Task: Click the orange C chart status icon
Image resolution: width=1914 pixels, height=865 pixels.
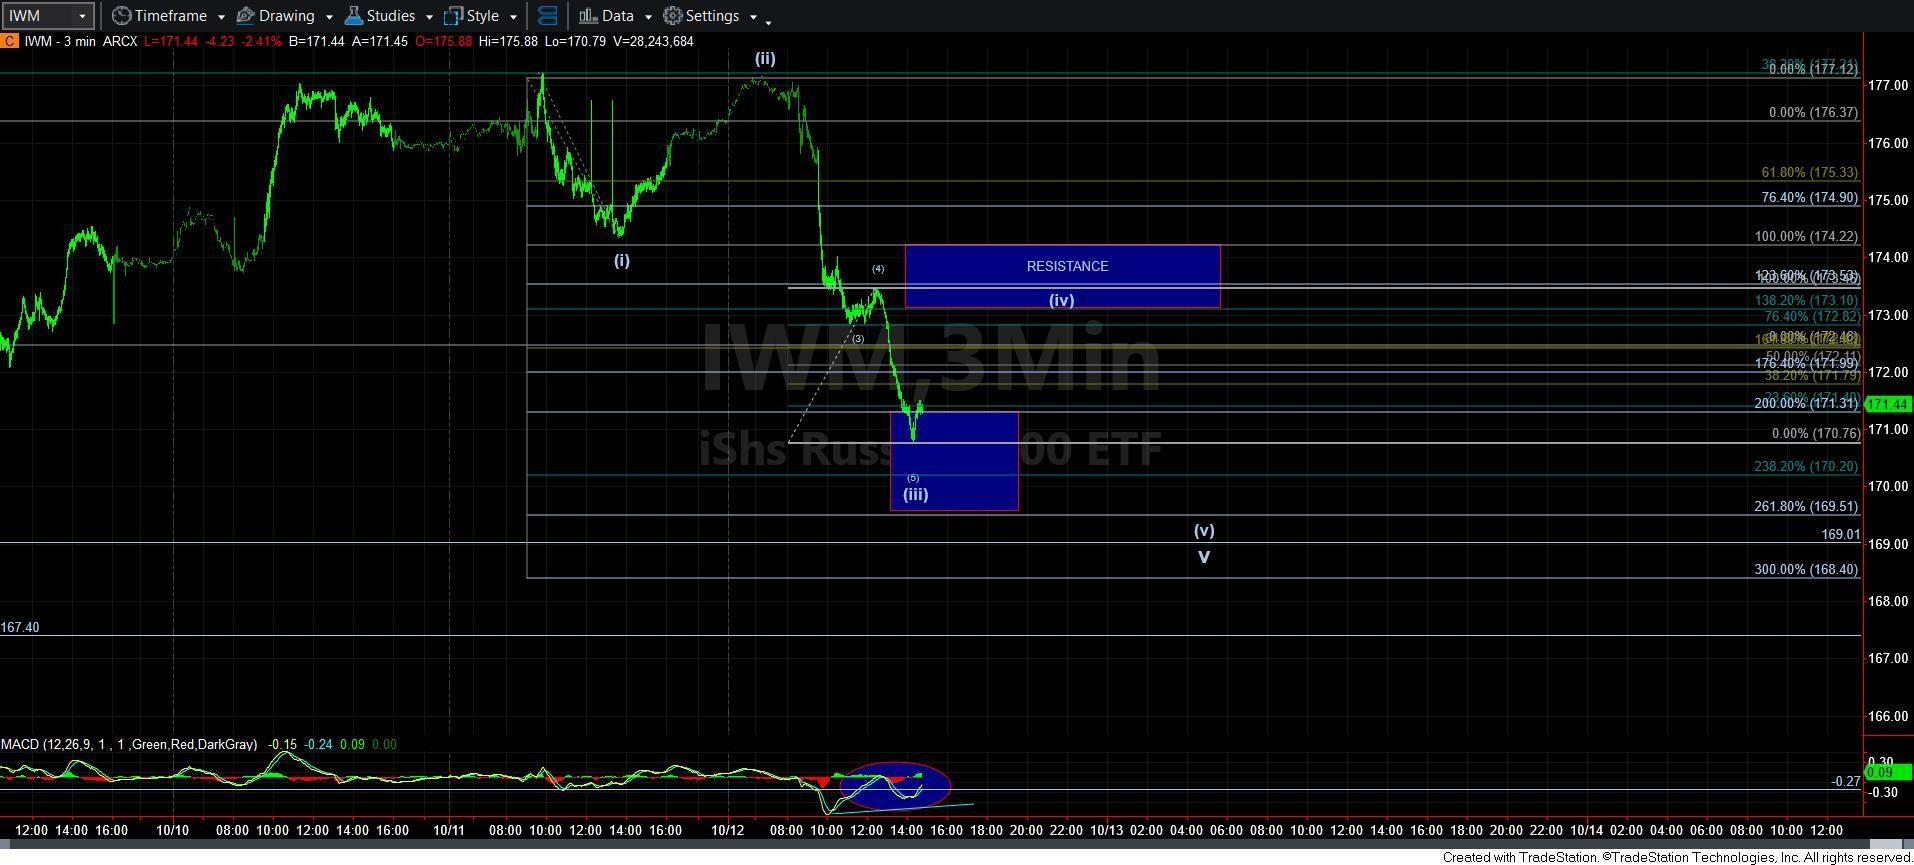Action: point(8,41)
